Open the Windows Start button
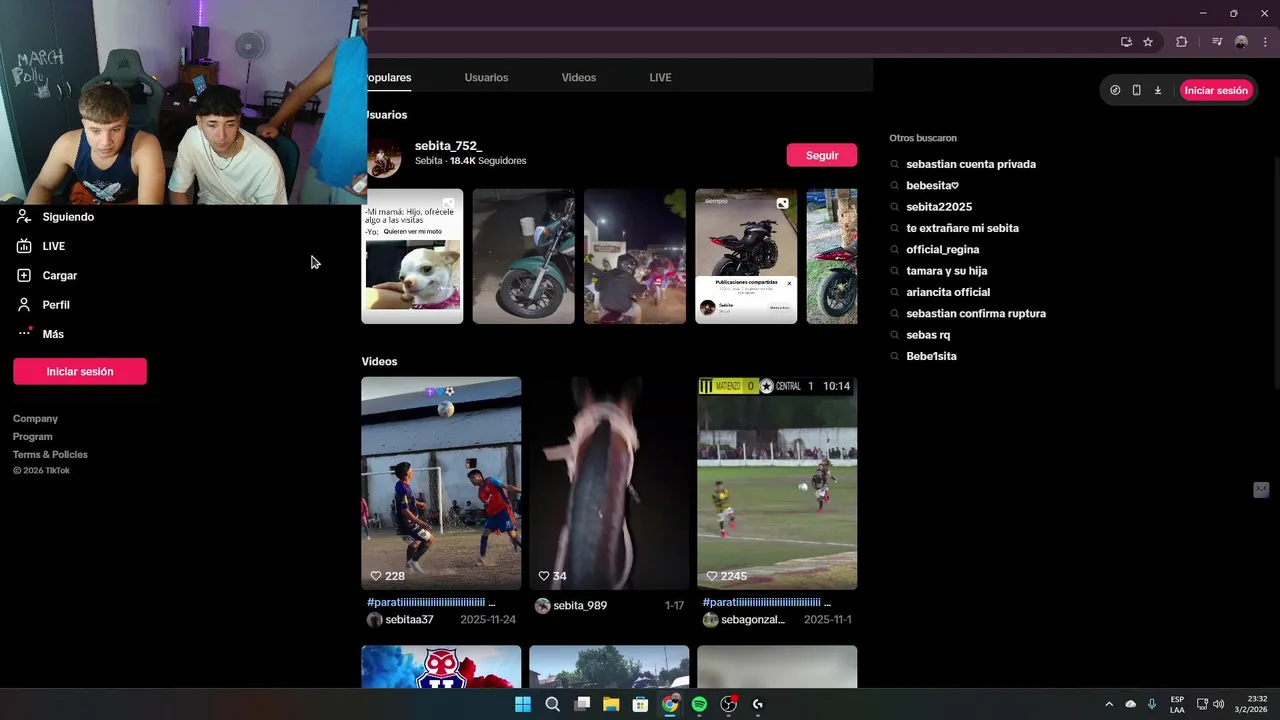Image resolution: width=1280 pixels, height=720 pixels. 523,704
